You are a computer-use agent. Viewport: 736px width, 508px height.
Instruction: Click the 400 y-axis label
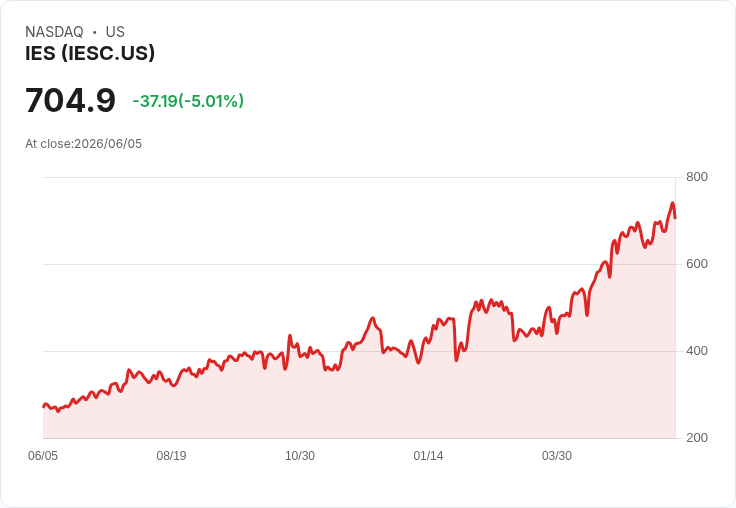click(x=697, y=351)
